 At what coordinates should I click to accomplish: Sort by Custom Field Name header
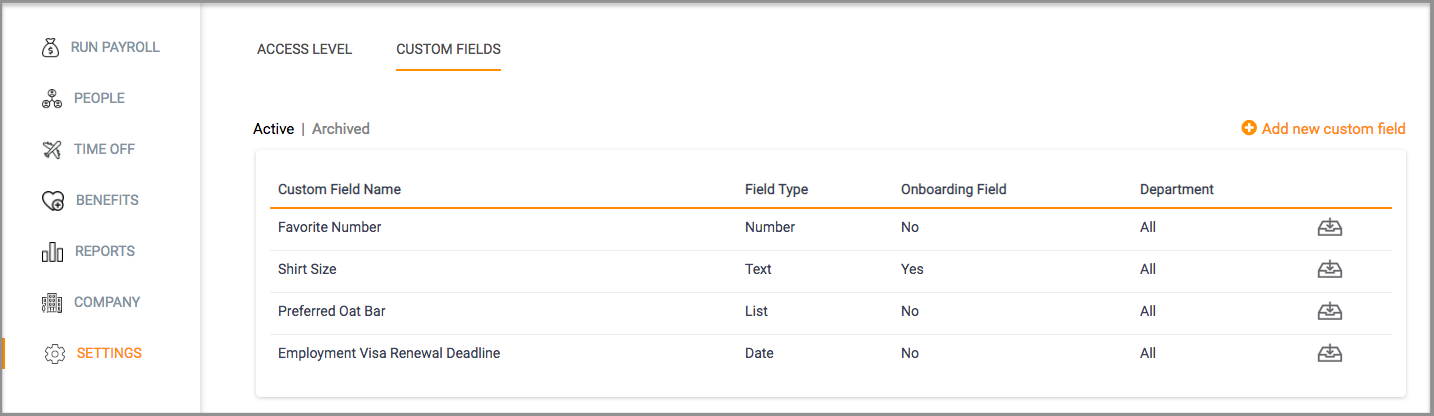(339, 189)
